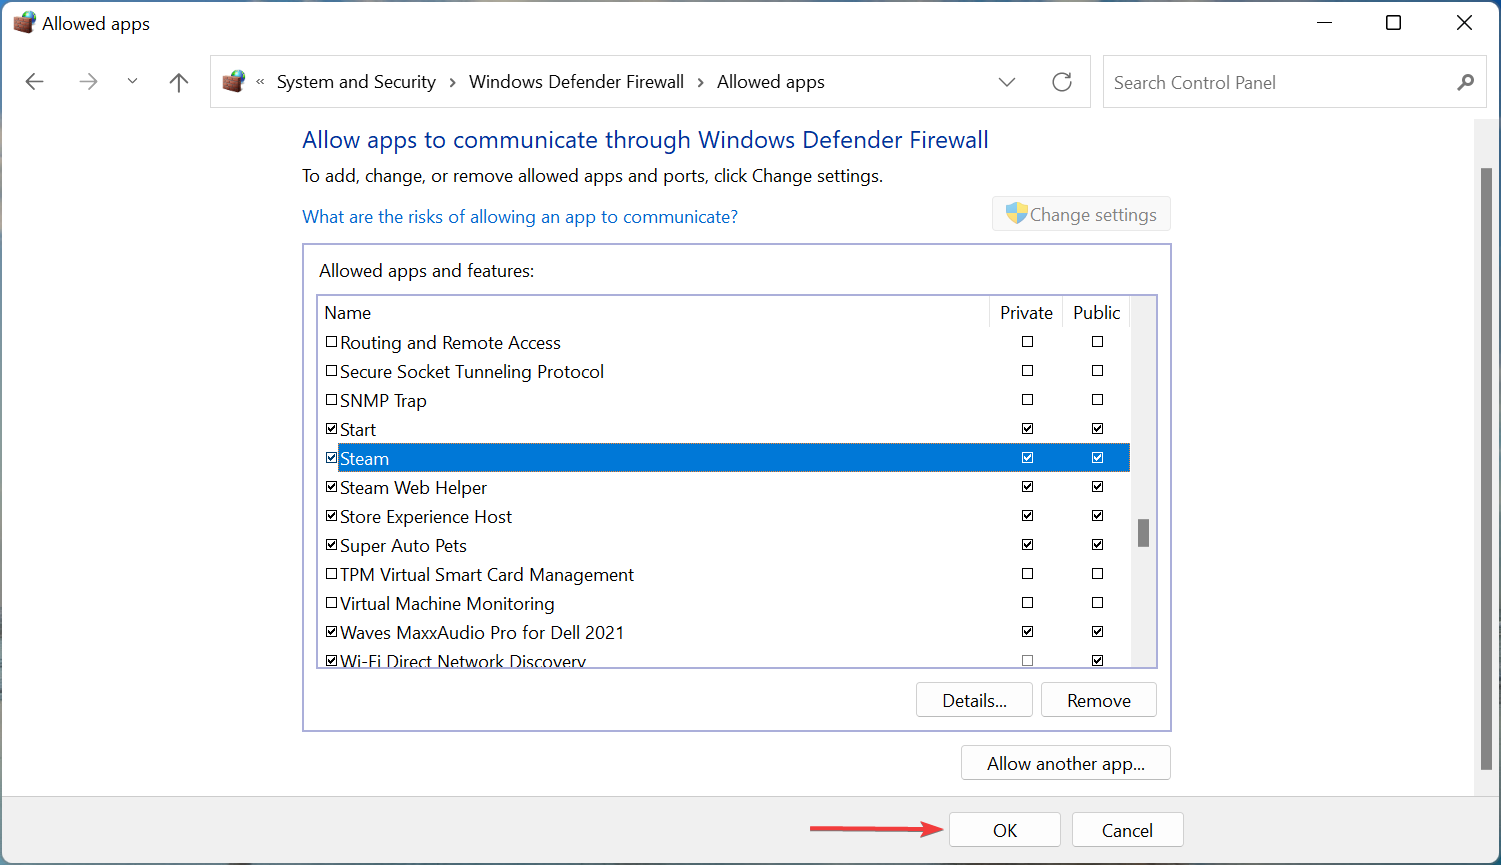Enable Virtual Machine Monitoring Public checkbox
Viewport: 1501px width, 865px height.
coord(1097,603)
